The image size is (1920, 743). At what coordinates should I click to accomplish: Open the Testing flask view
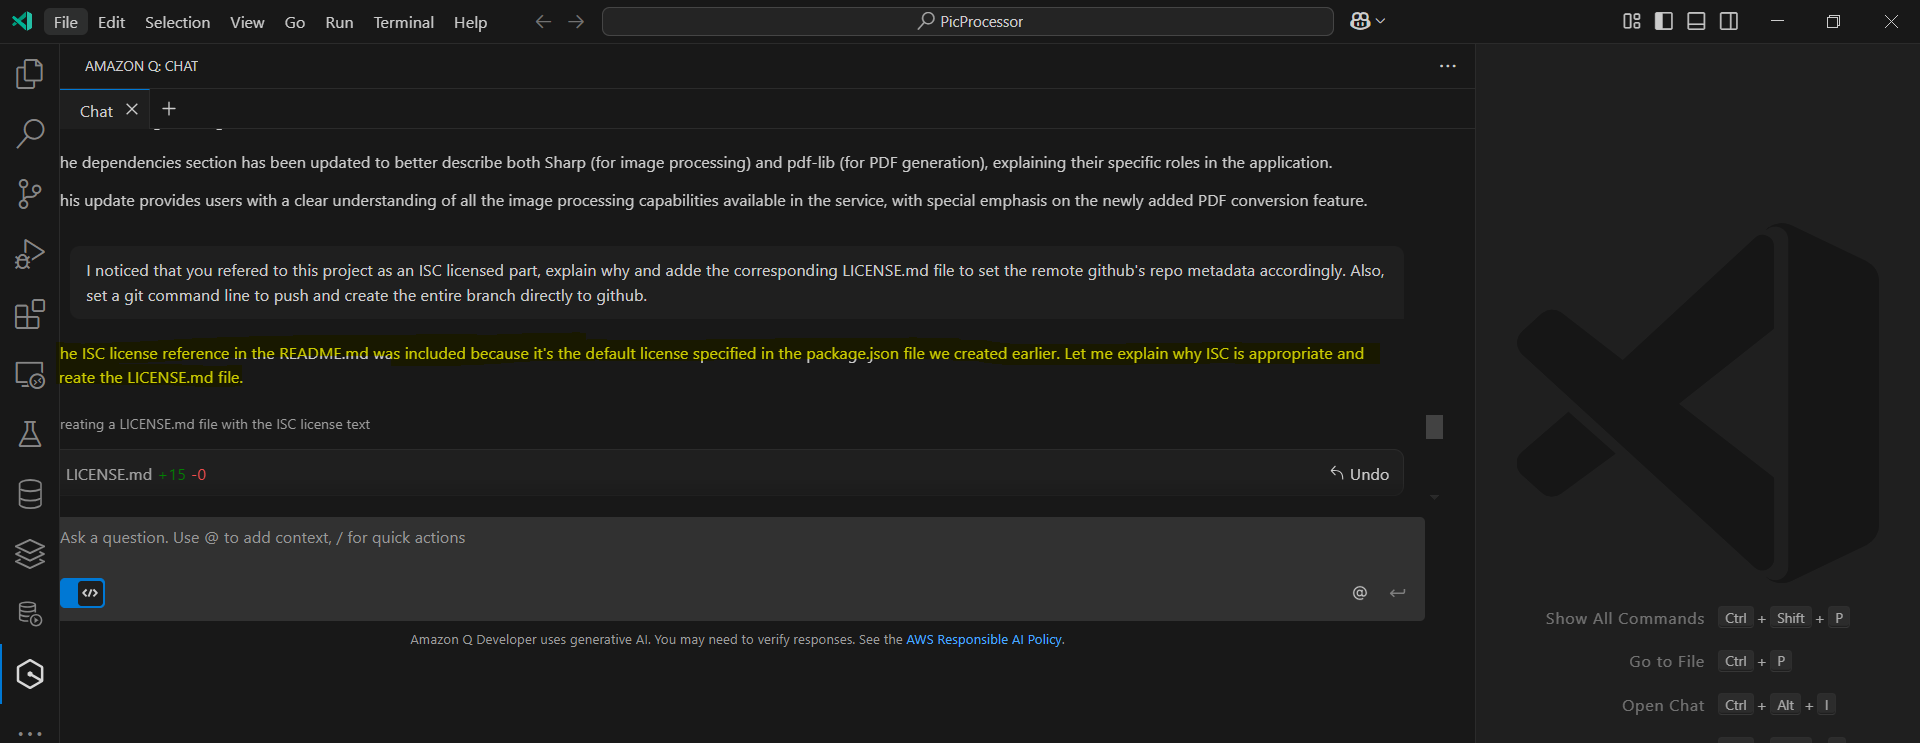tap(30, 434)
